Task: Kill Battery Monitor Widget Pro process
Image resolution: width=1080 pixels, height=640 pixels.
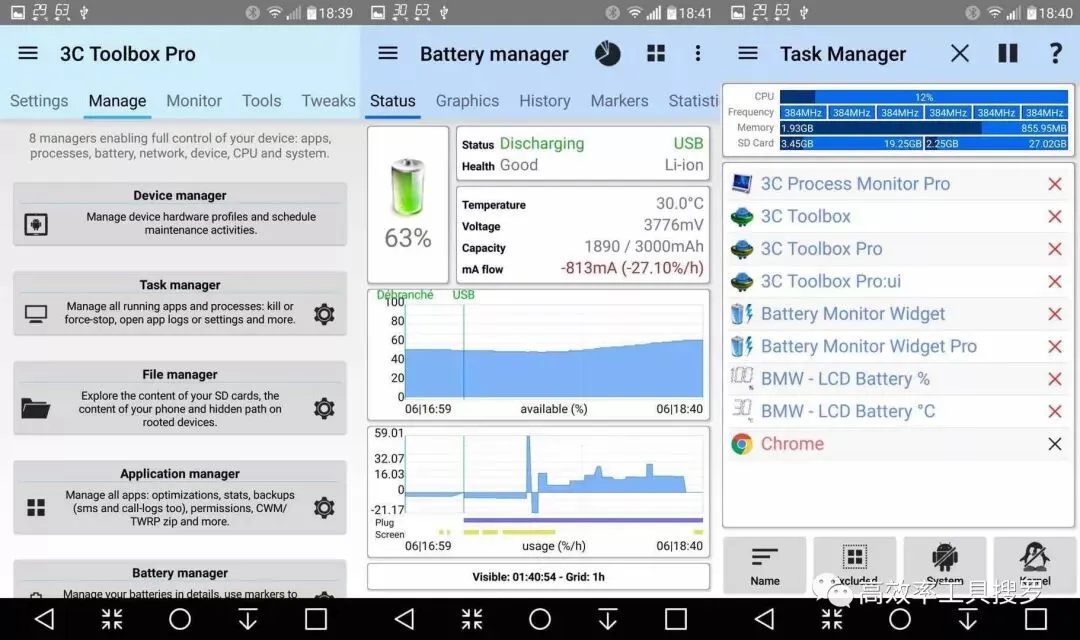Action: point(1055,346)
